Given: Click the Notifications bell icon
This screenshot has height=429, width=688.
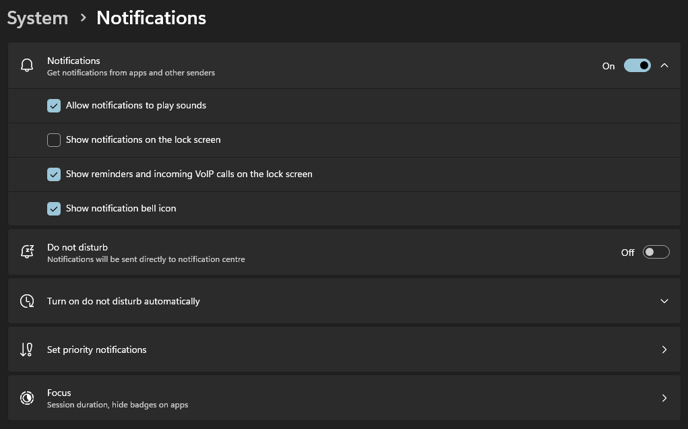Looking at the screenshot, I should coord(27,66).
